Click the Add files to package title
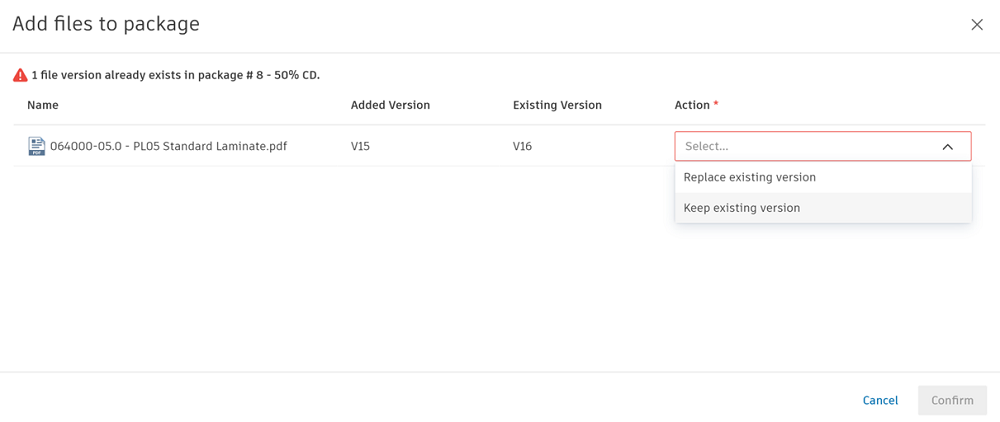 tap(106, 24)
